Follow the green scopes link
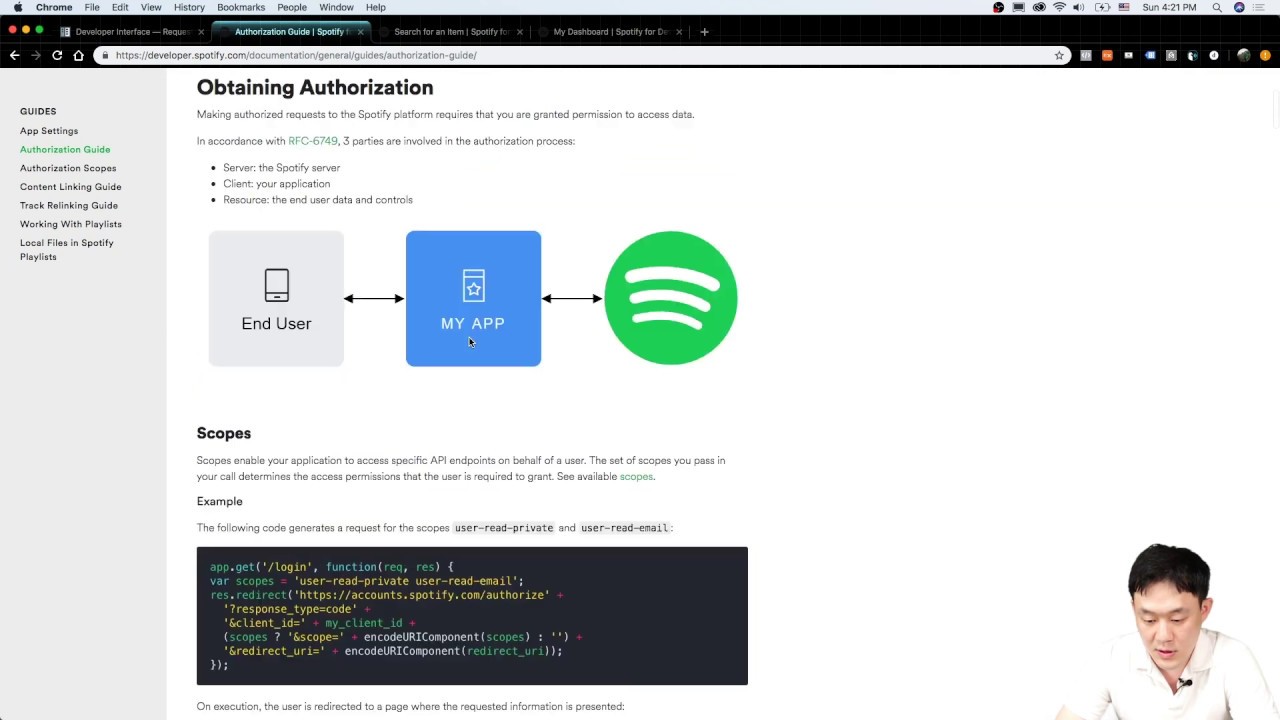1280x720 pixels. pos(636,477)
